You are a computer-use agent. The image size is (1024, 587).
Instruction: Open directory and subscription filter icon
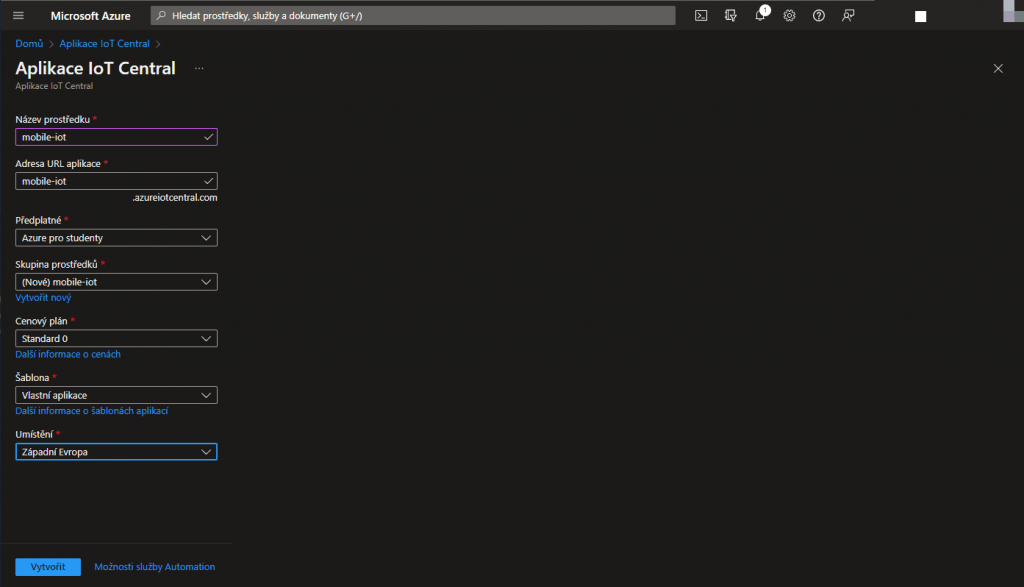pyautogui.click(x=731, y=15)
